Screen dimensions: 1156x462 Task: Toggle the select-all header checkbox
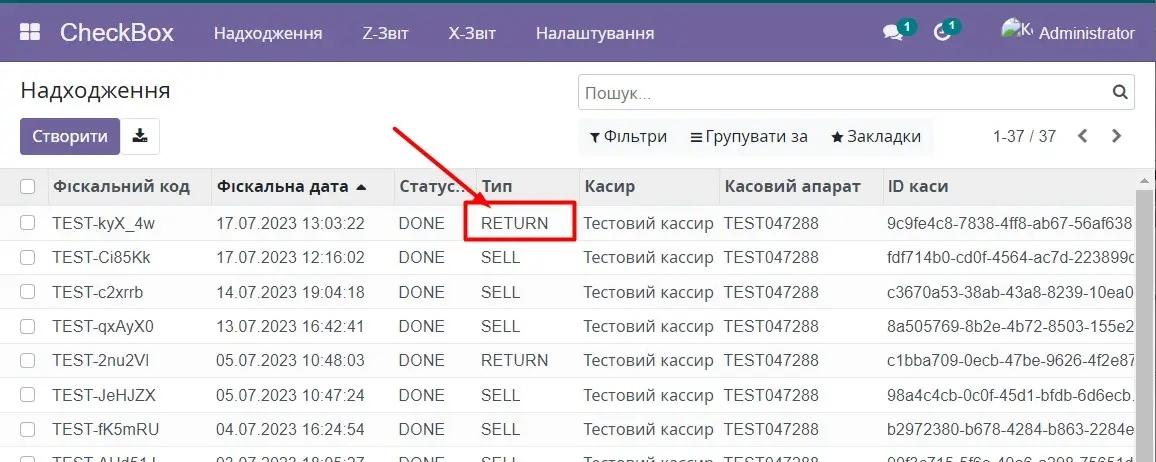28,187
